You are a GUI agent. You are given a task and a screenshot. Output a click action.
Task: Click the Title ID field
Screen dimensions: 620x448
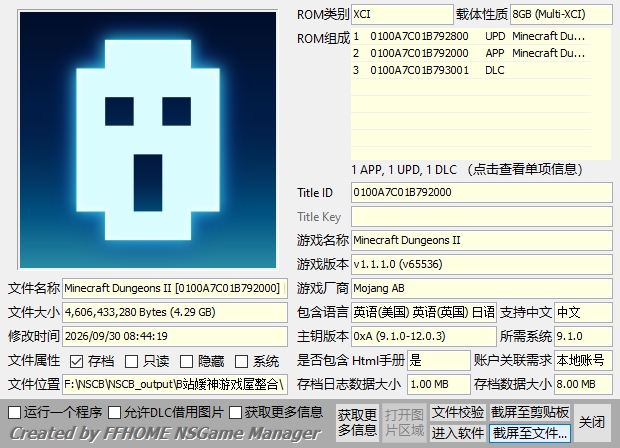(482, 193)
